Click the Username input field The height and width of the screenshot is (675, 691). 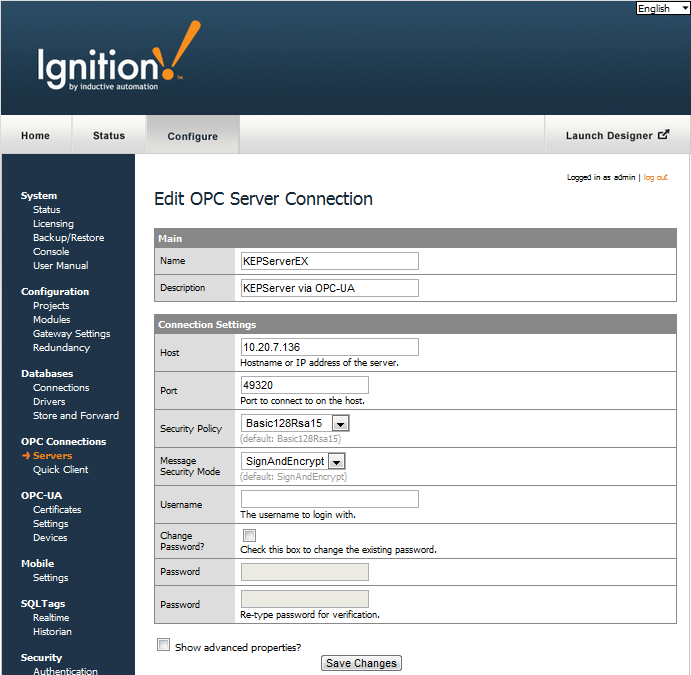[x=330, y=499]
